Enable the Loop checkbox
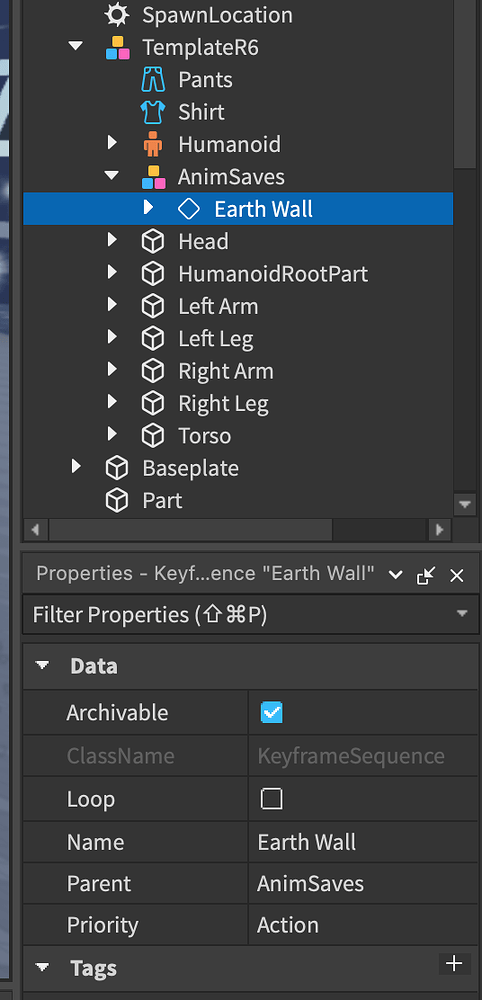Image resolution: width=482 pixels, height=1000 pixels. 272,798
